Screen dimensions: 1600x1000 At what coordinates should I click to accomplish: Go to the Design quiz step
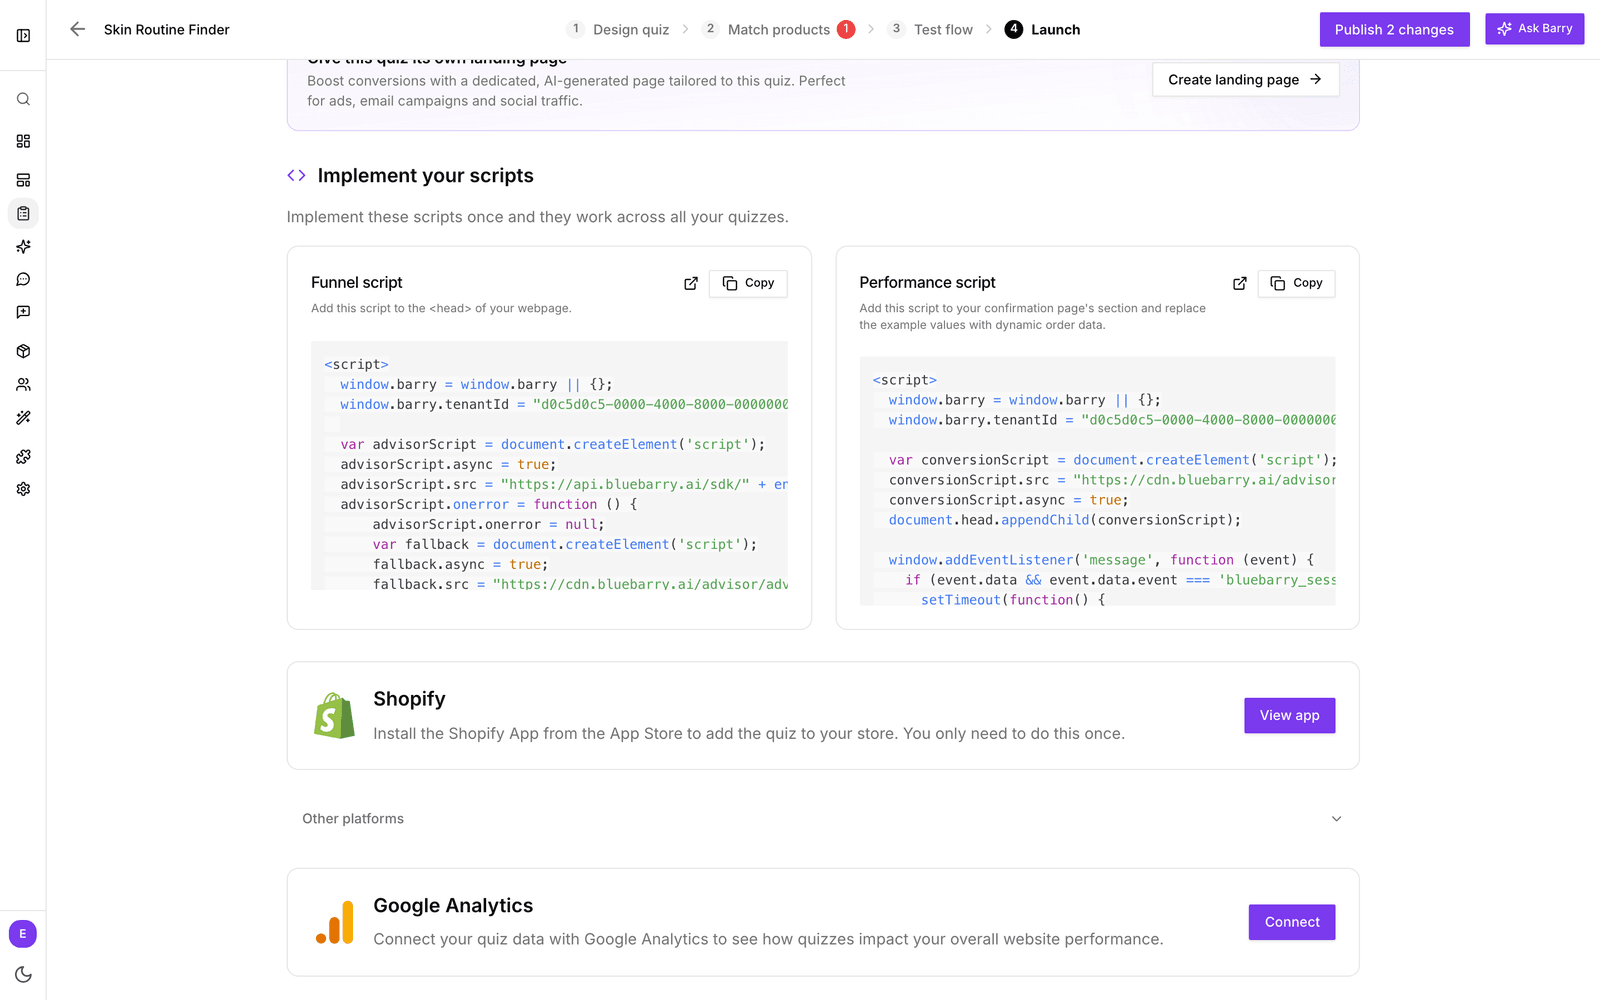click(x=618, y=29)
